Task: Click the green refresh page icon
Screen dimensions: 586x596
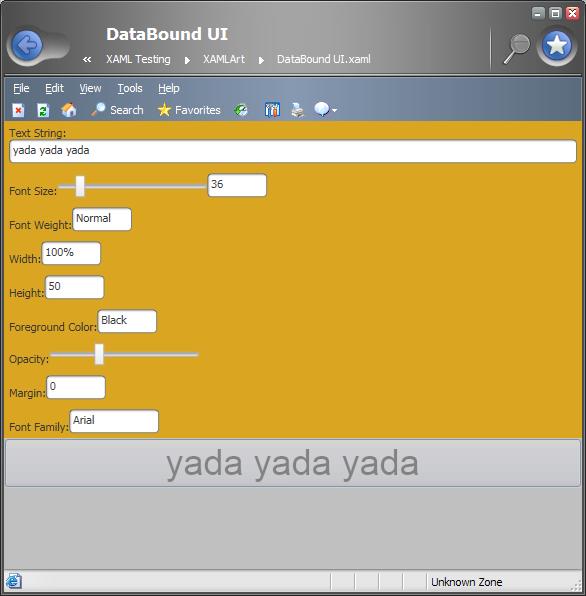Action: (x=43, y=110)
